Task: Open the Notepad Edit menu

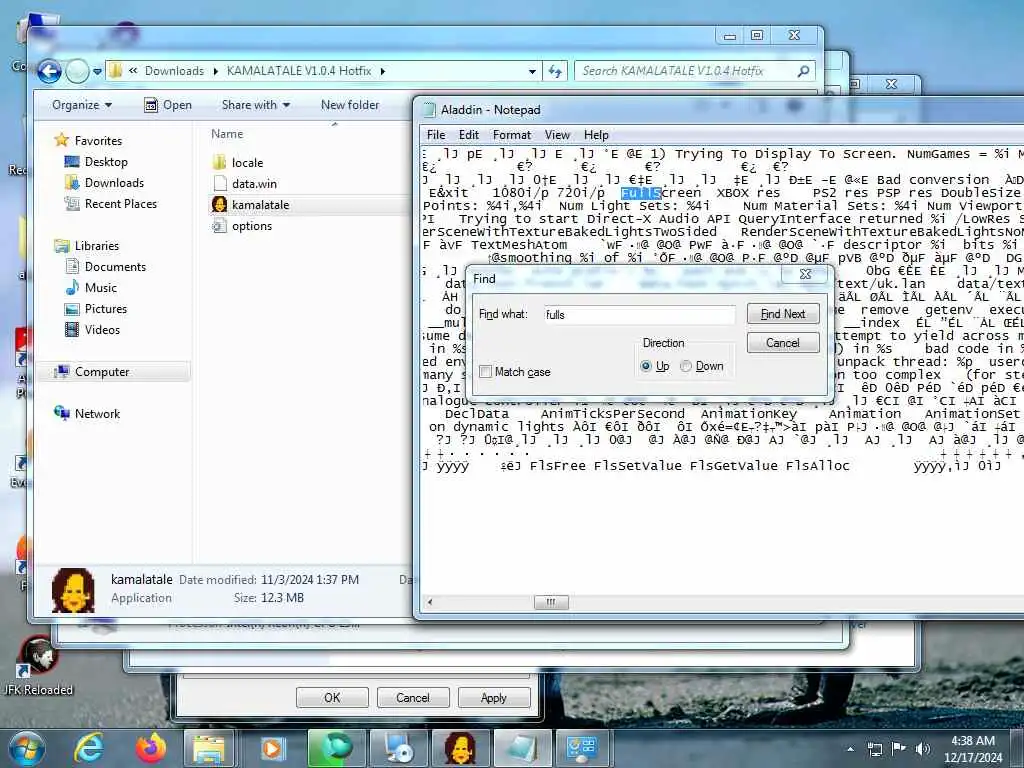Action: 469,135
